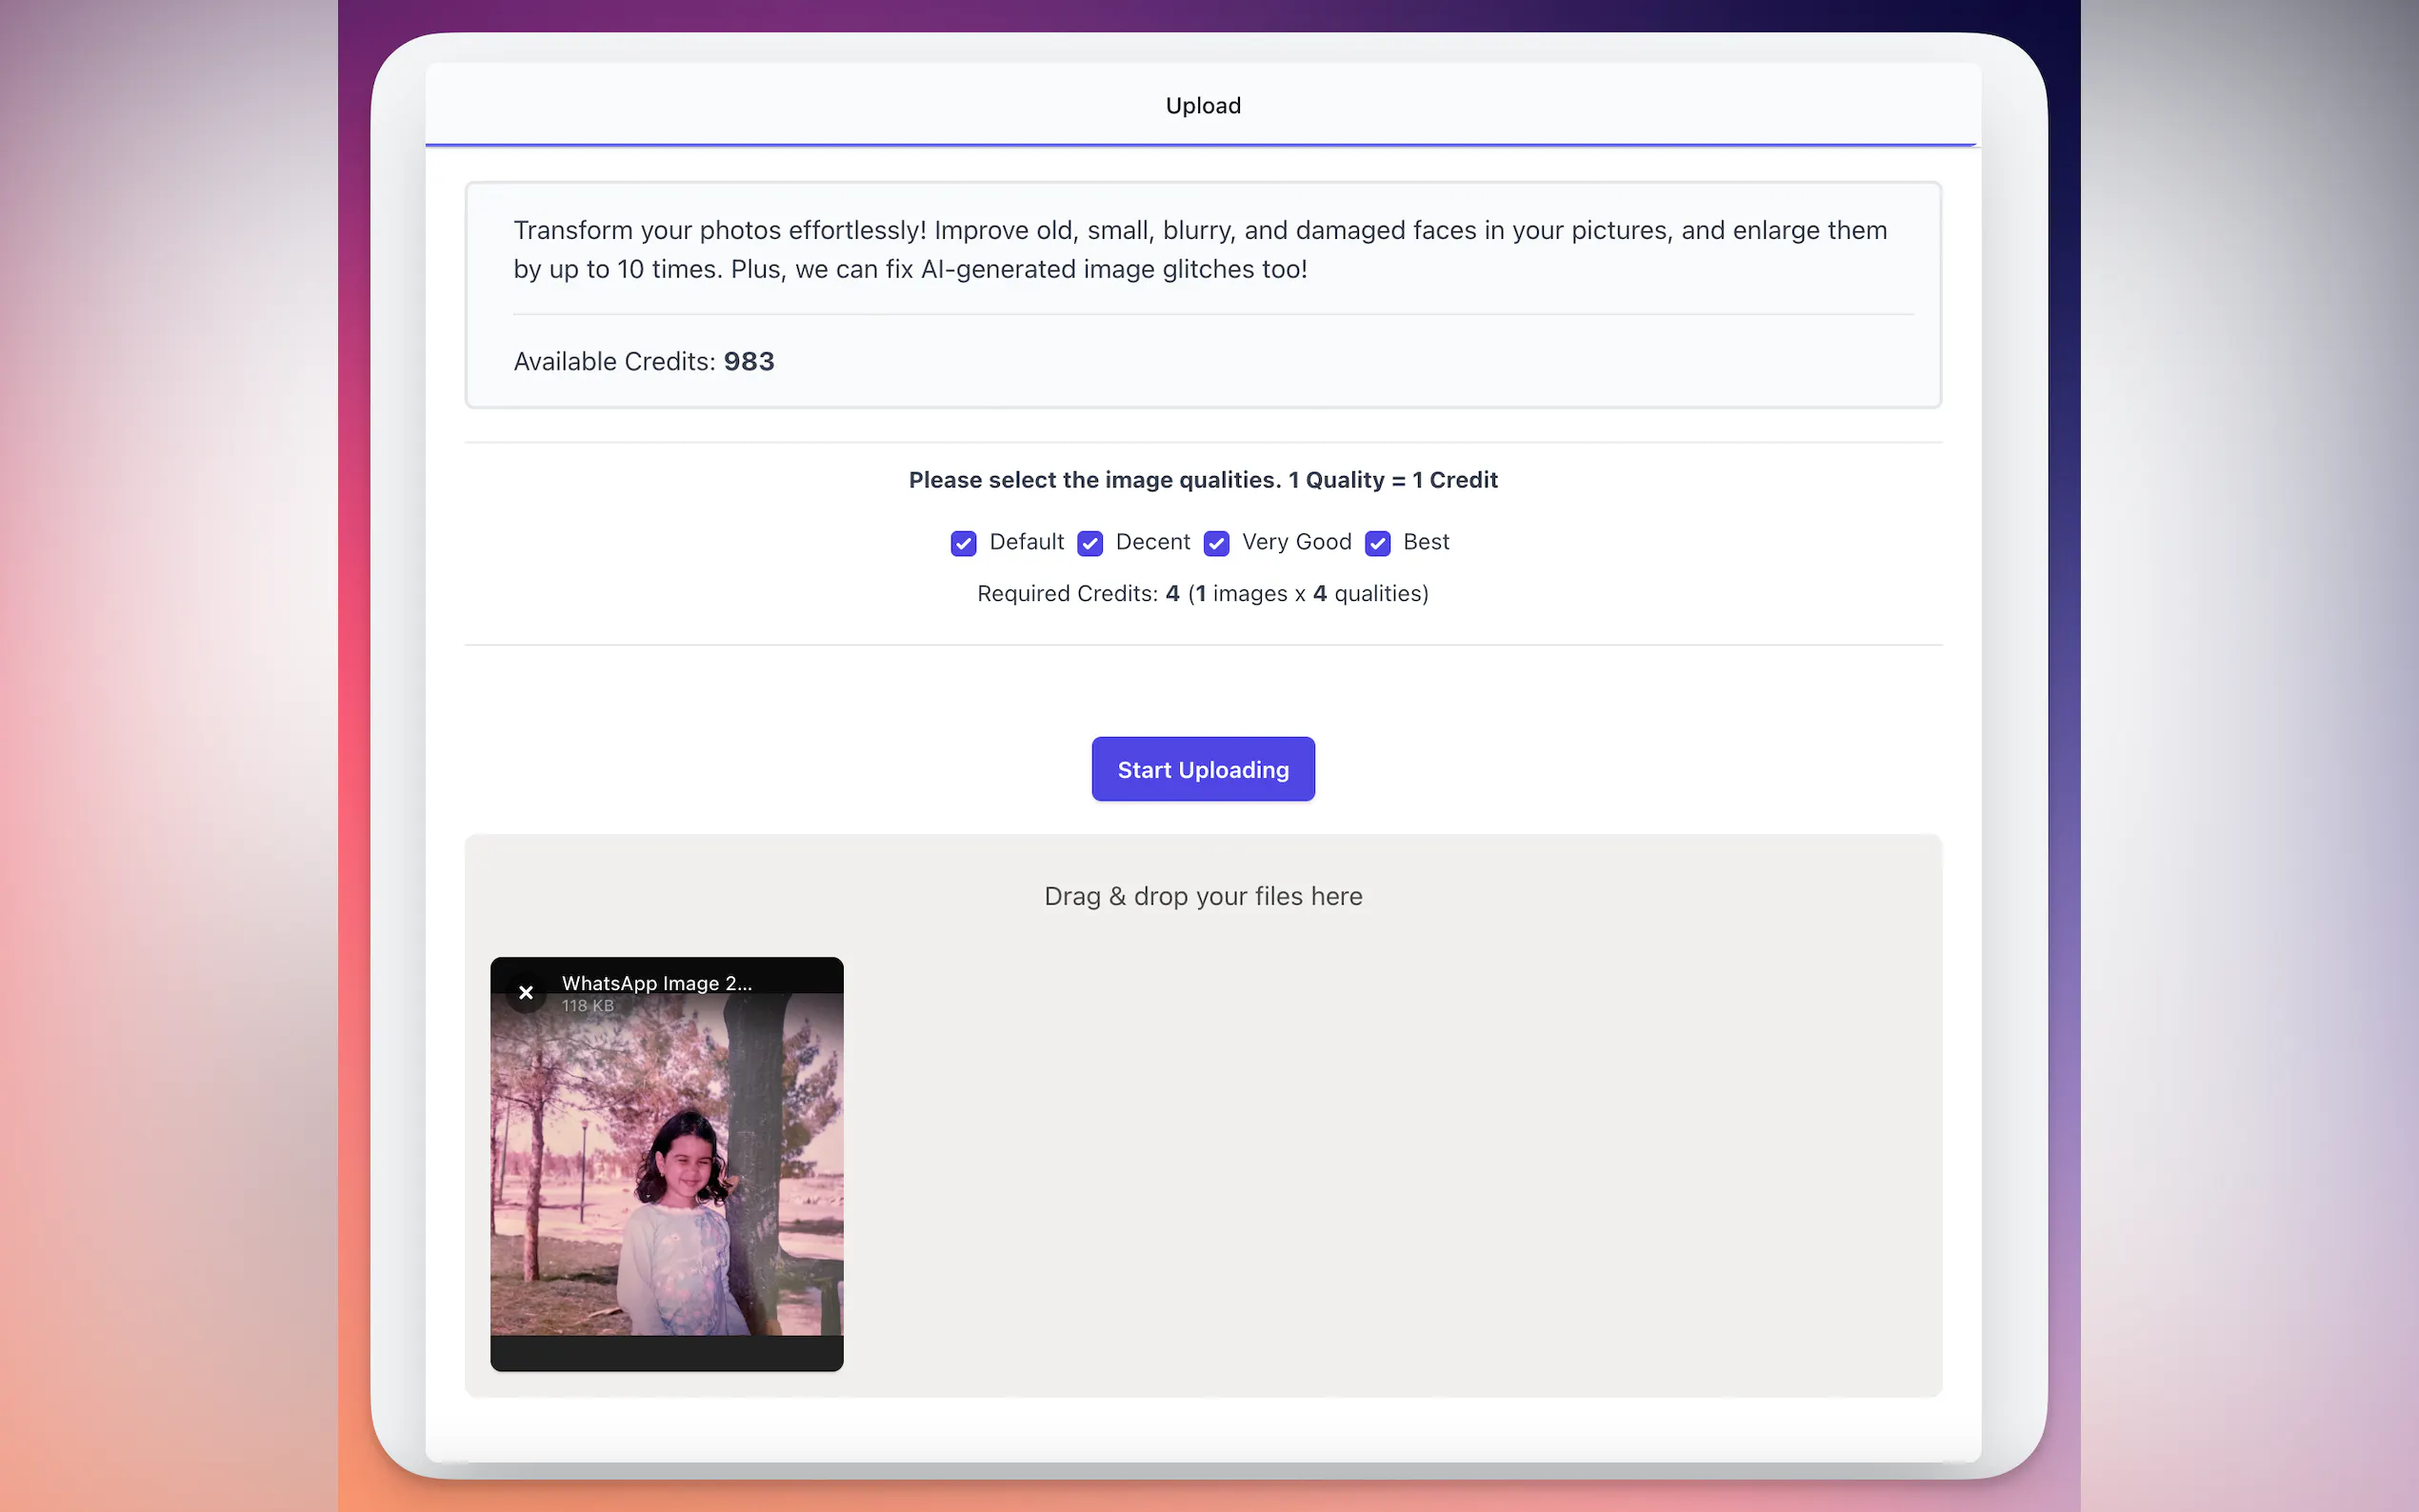Click the 'WhatsApp Image 2...' file name
The width and height of the screenshot is (2419, 1512).
656,983
